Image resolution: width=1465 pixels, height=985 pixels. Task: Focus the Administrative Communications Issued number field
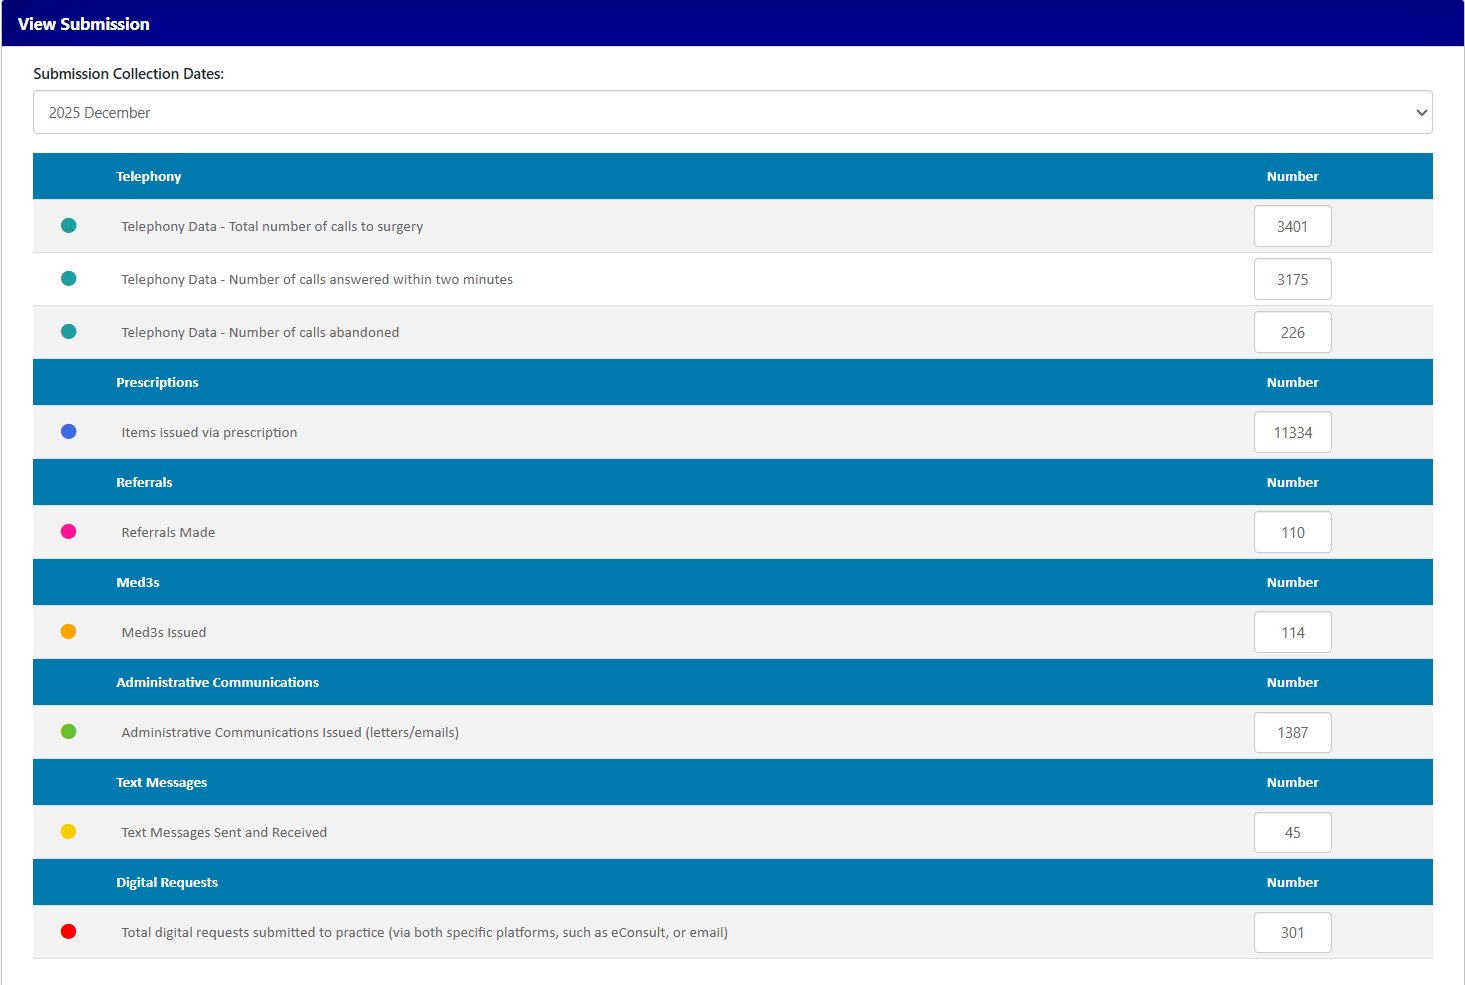pos(1292,732)
